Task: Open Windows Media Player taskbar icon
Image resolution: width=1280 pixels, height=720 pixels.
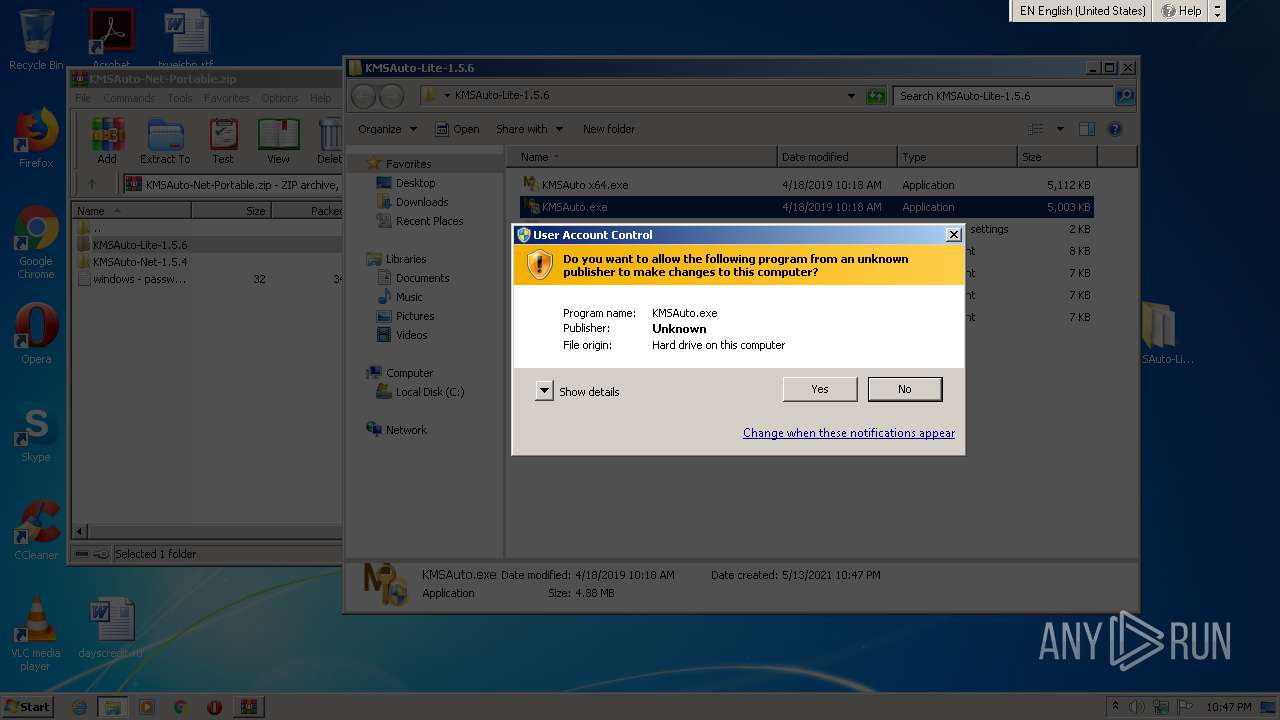Action: pos(147,707)
